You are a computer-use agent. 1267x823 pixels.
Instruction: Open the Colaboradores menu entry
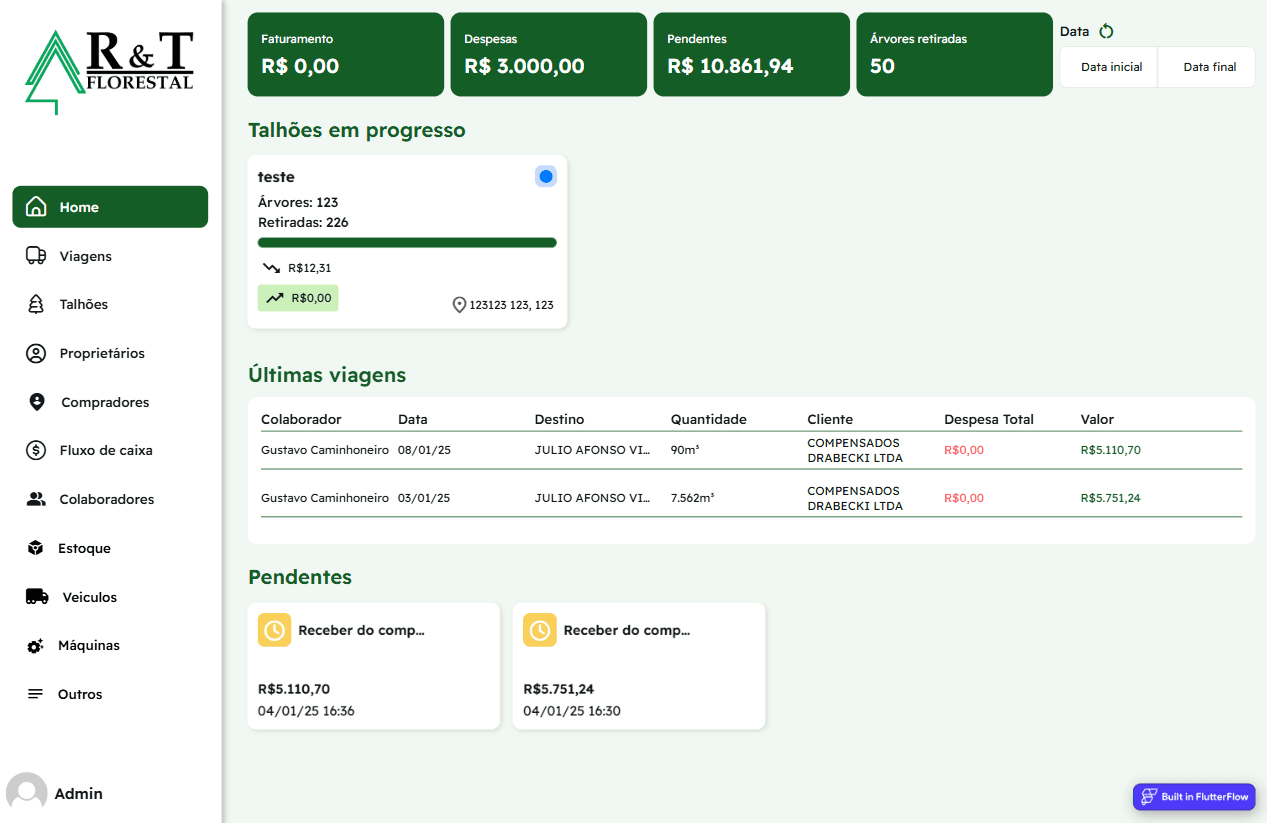[x=110, y=499]
